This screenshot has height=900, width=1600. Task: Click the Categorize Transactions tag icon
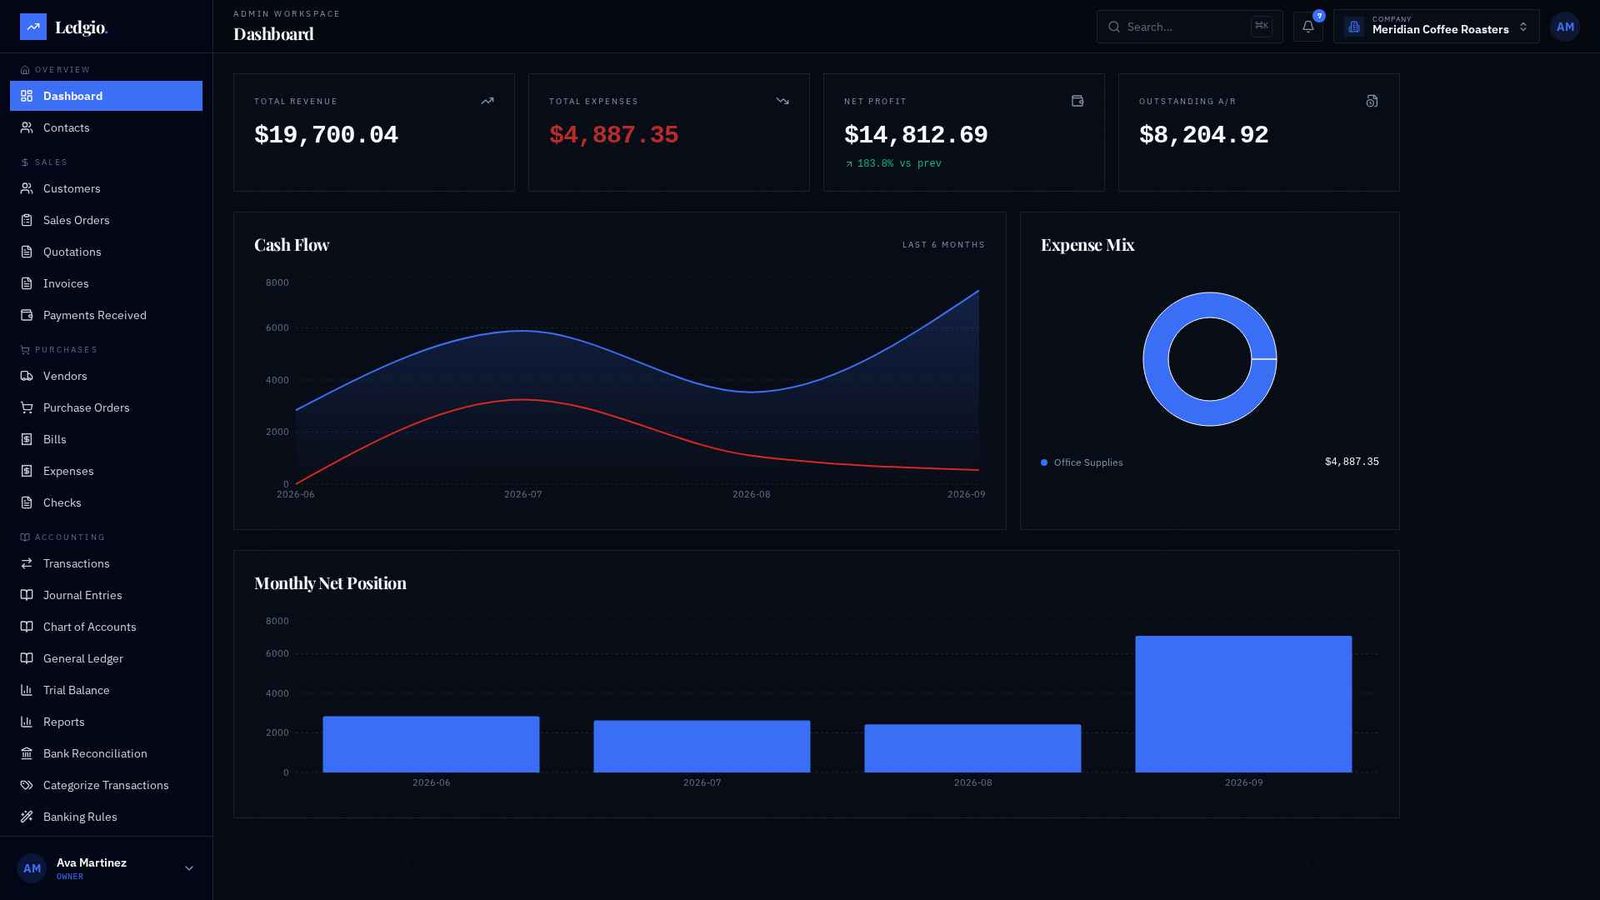tap(27, 785)
